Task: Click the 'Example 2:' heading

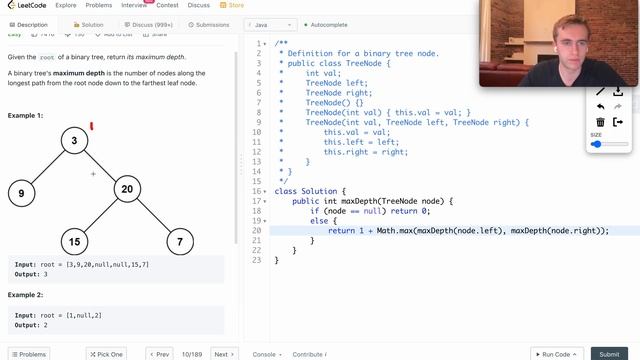Action: point(25,295)
